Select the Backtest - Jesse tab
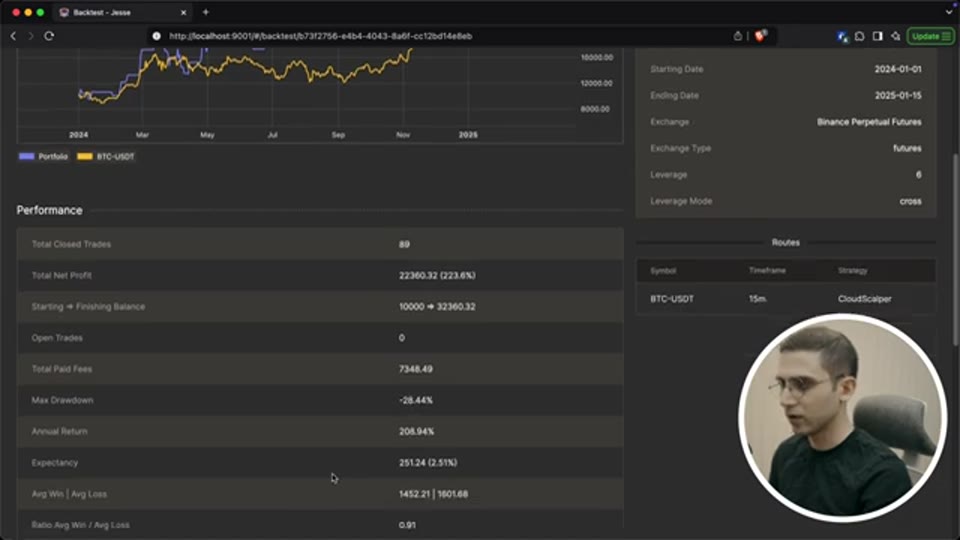960x540 pixels. click(122, 12)
